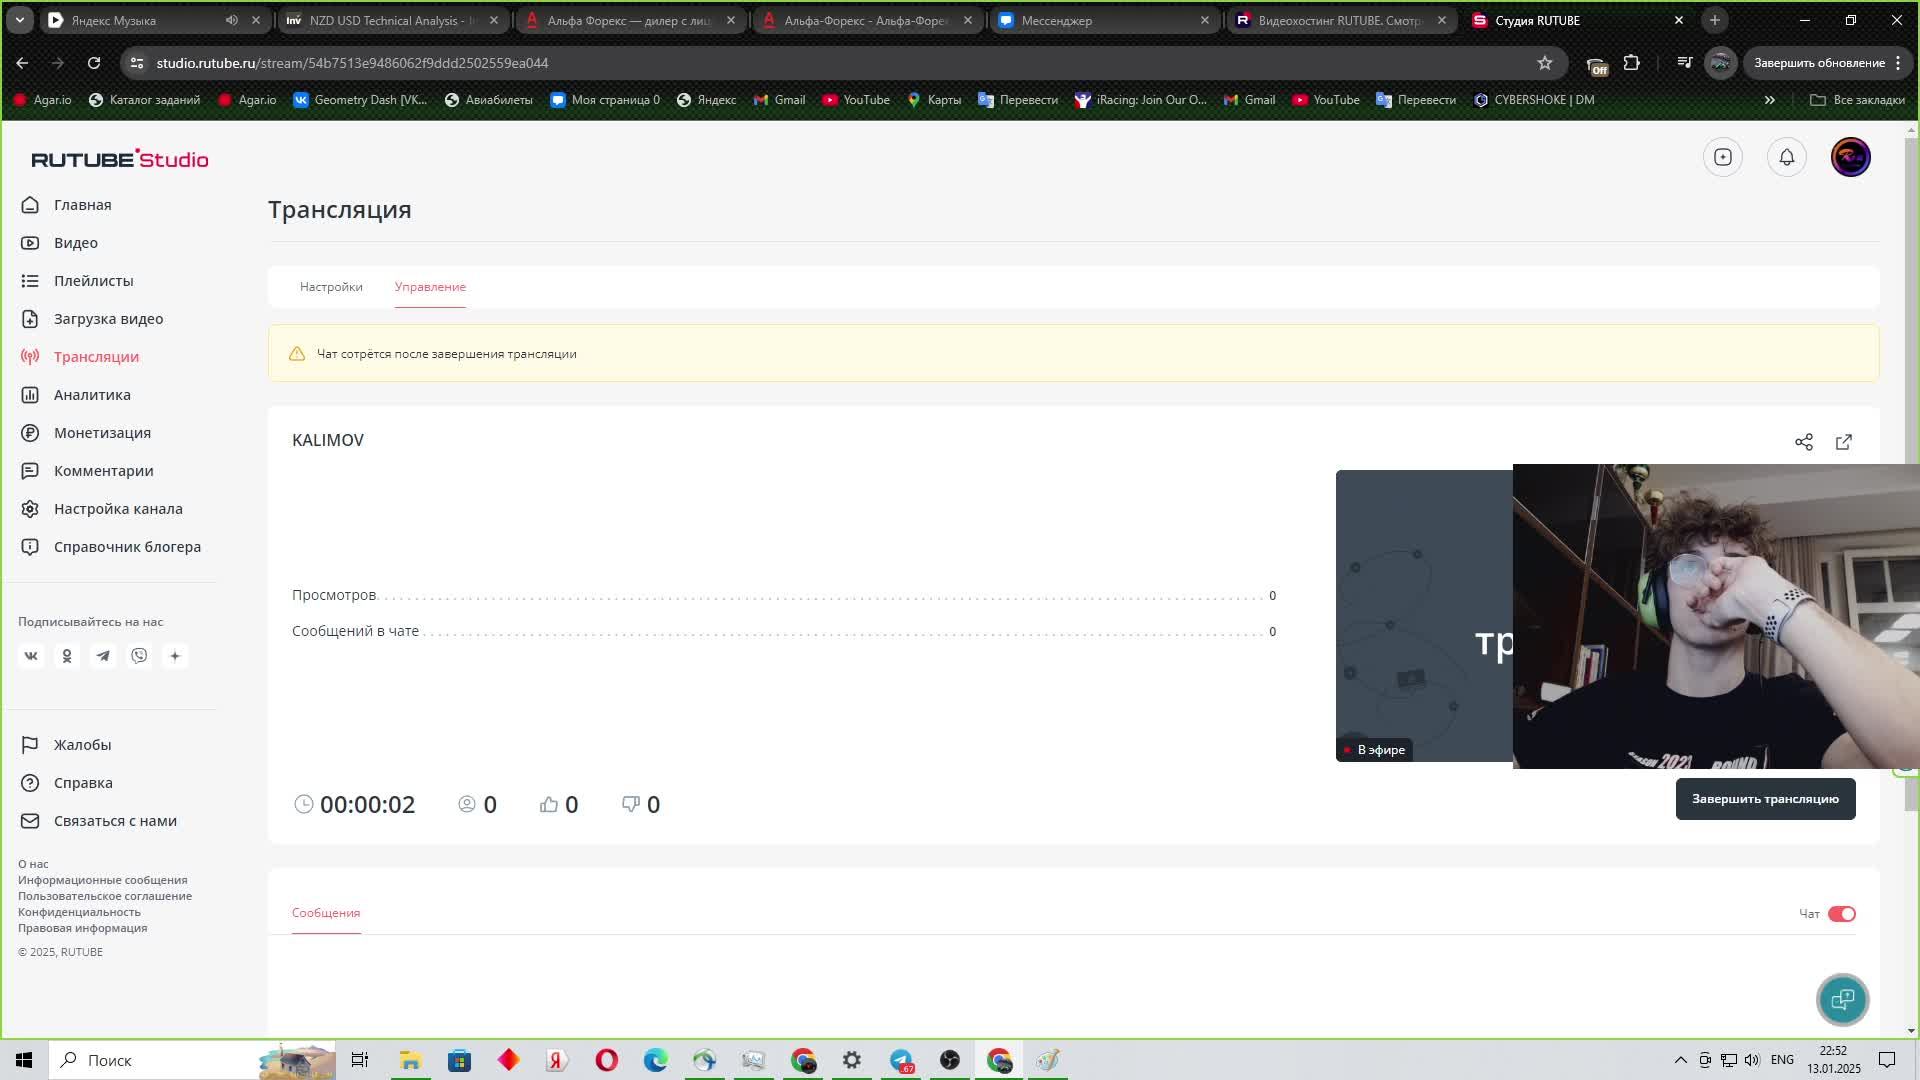The height and width of the screenshot is (1080, 1920).
Task: Click the RUTUBE Studio logo
Action: 120,159
